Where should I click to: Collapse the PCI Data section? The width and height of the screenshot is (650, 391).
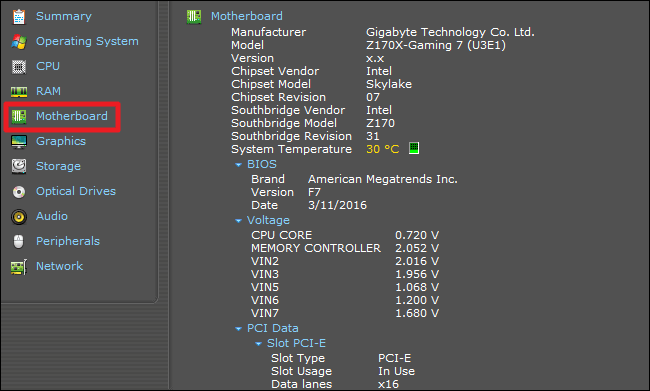pyautogui.click(x=238, y=329)
